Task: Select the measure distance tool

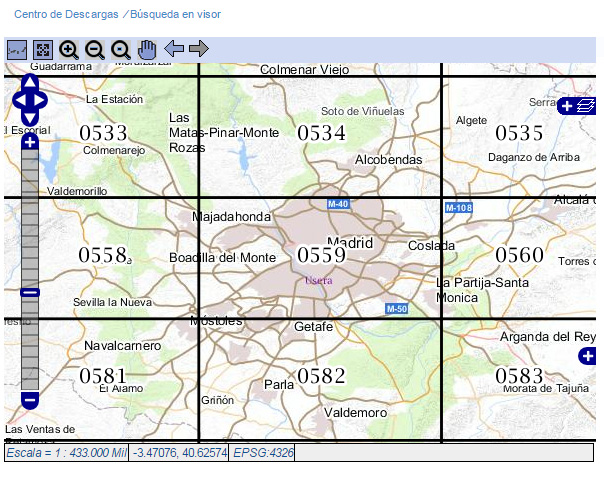Action: click(x=17, y=50)
